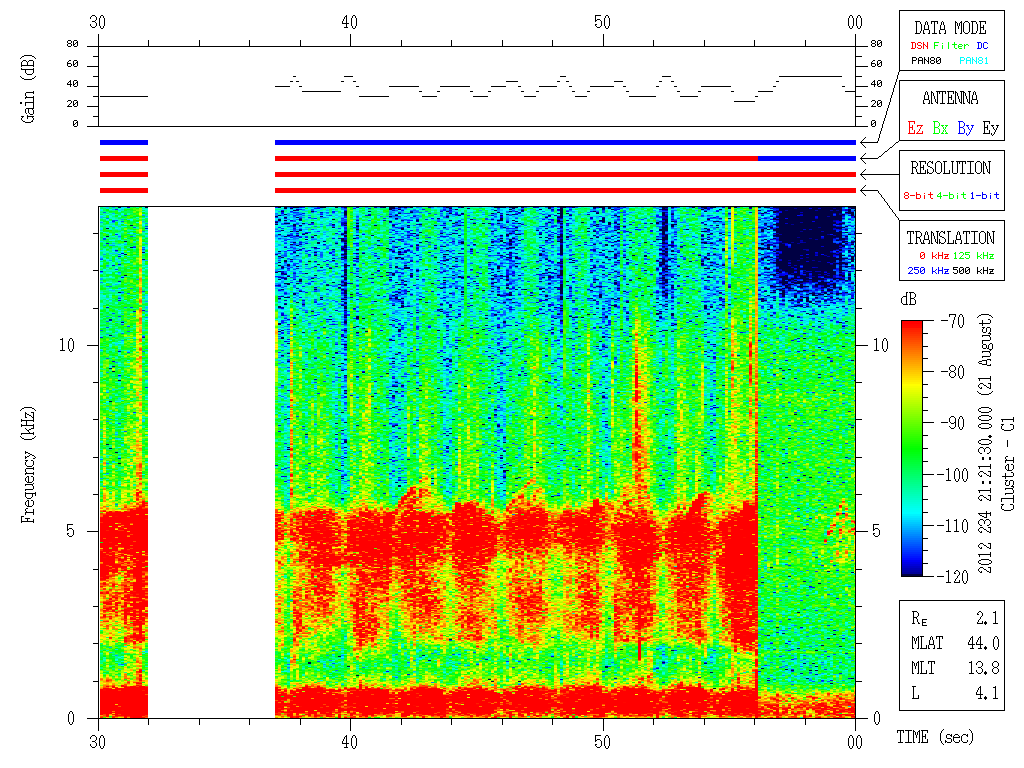Click the -90 colorbar tick label

click(952, 423)
